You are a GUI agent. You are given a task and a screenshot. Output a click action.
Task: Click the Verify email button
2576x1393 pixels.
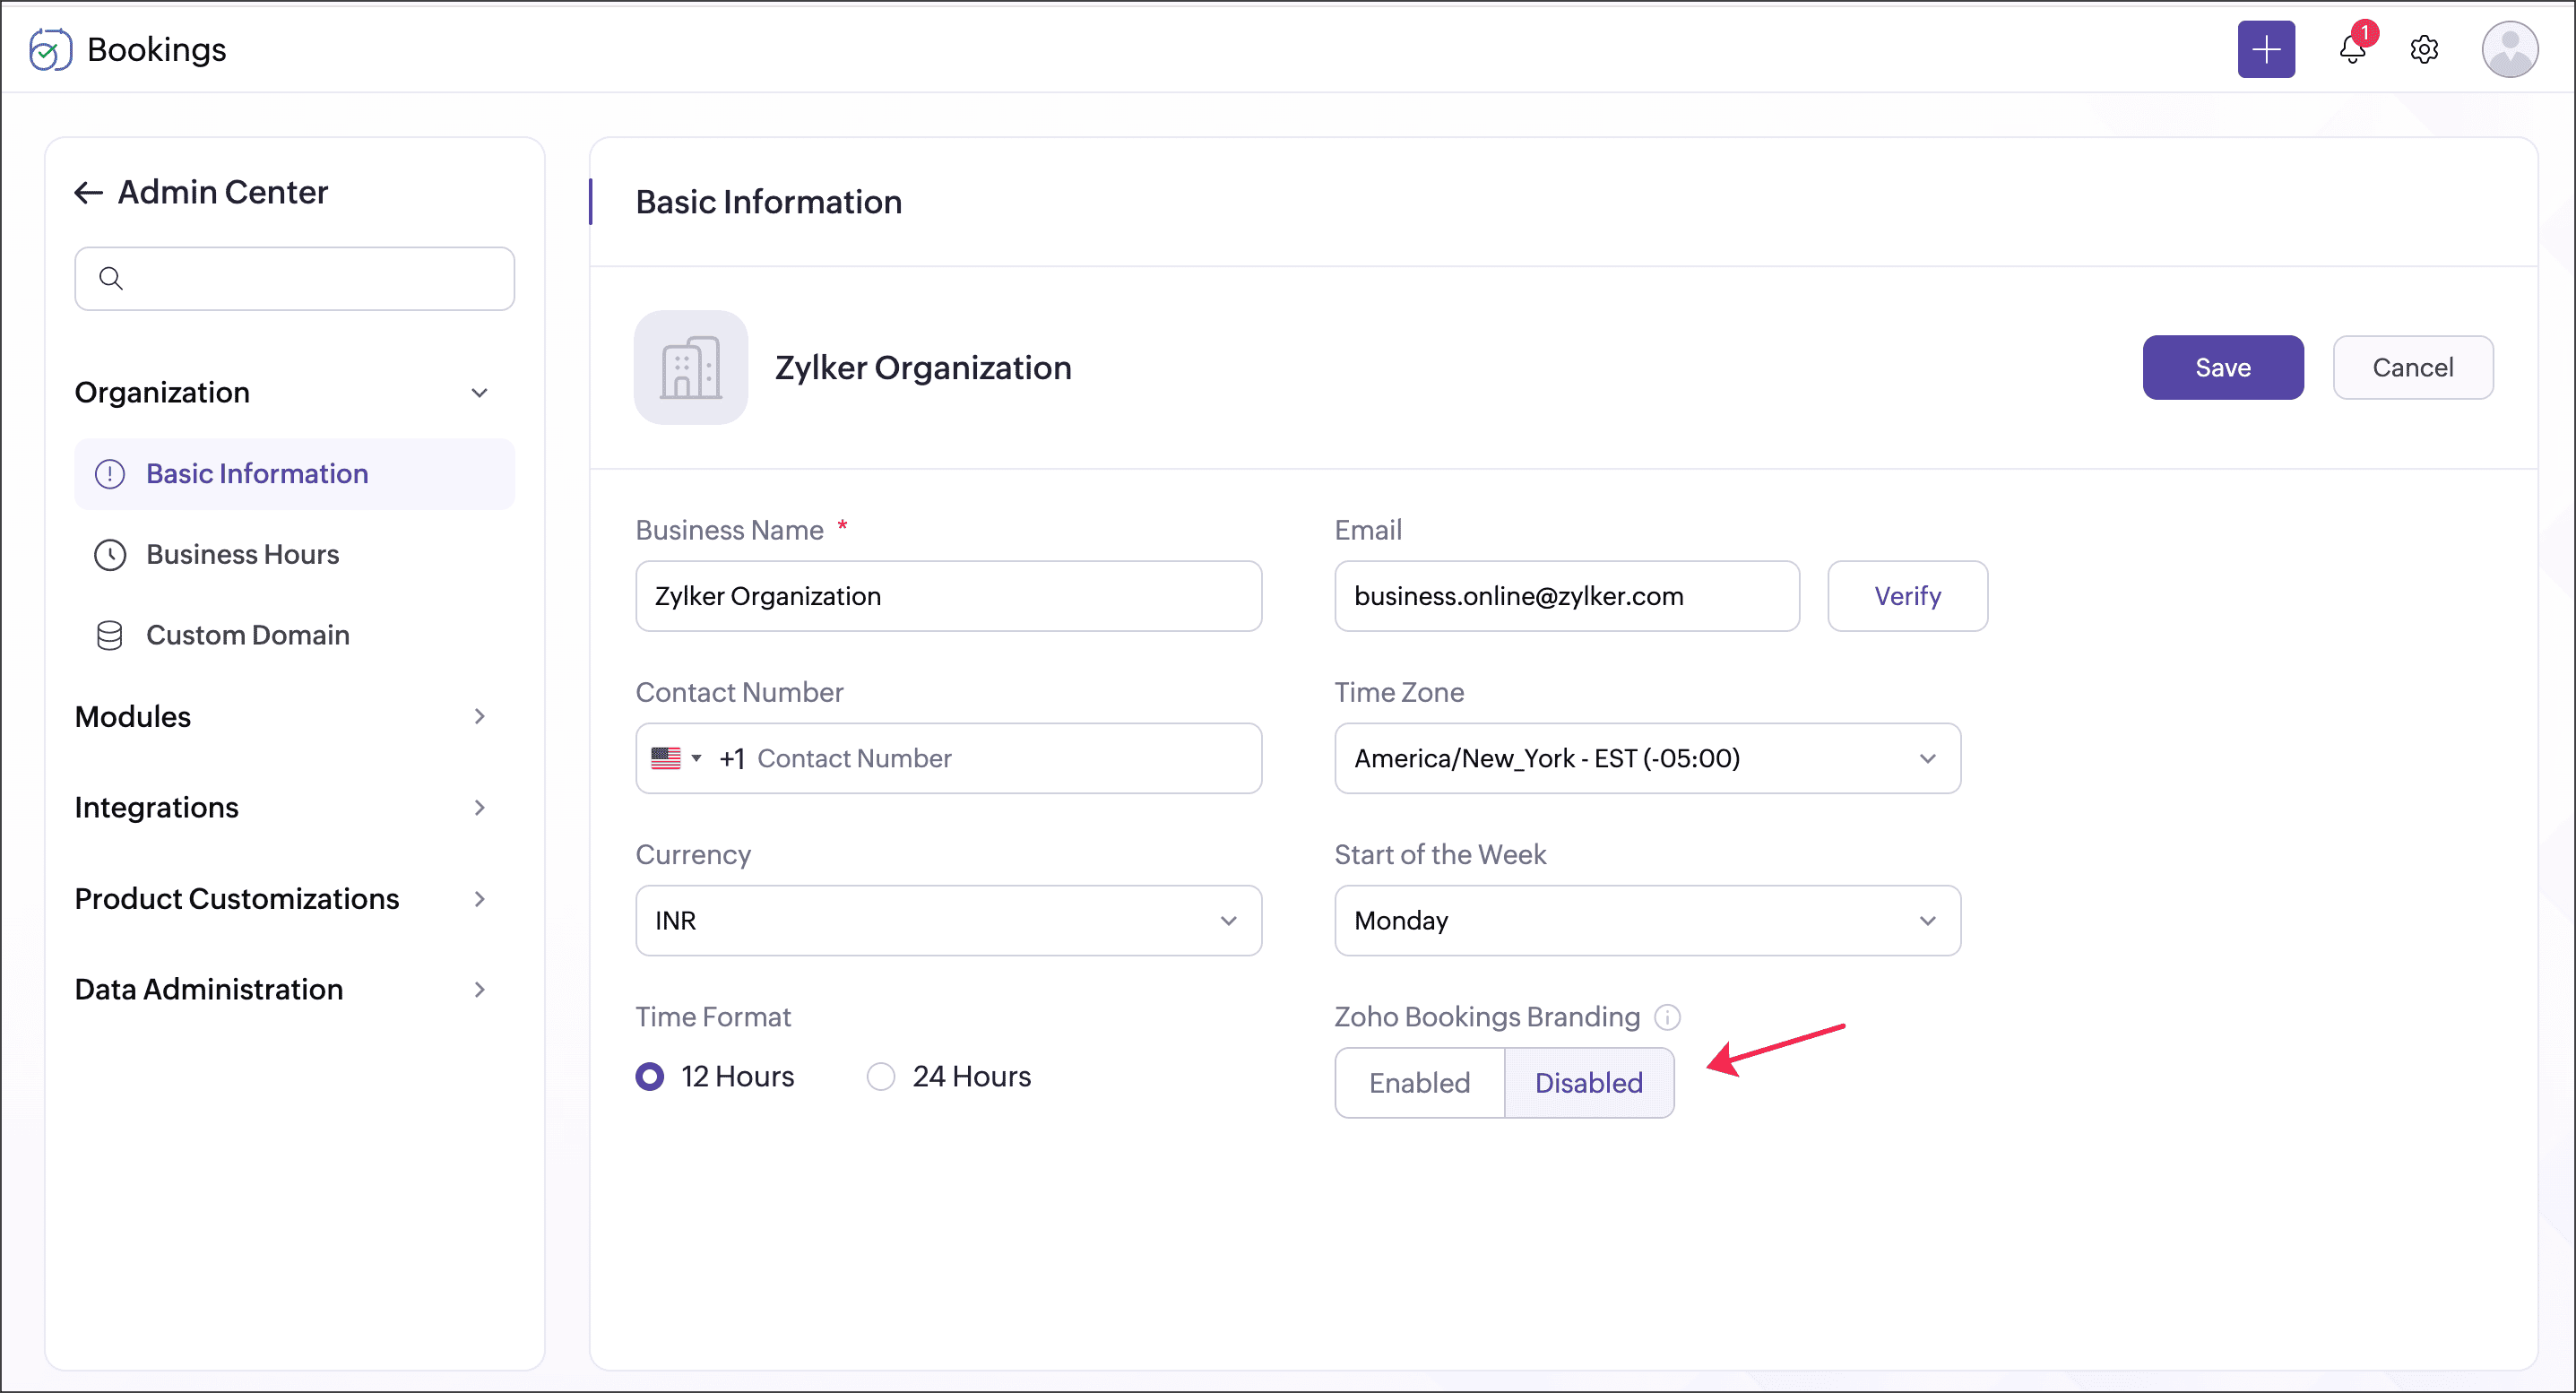pos(1906,596)
